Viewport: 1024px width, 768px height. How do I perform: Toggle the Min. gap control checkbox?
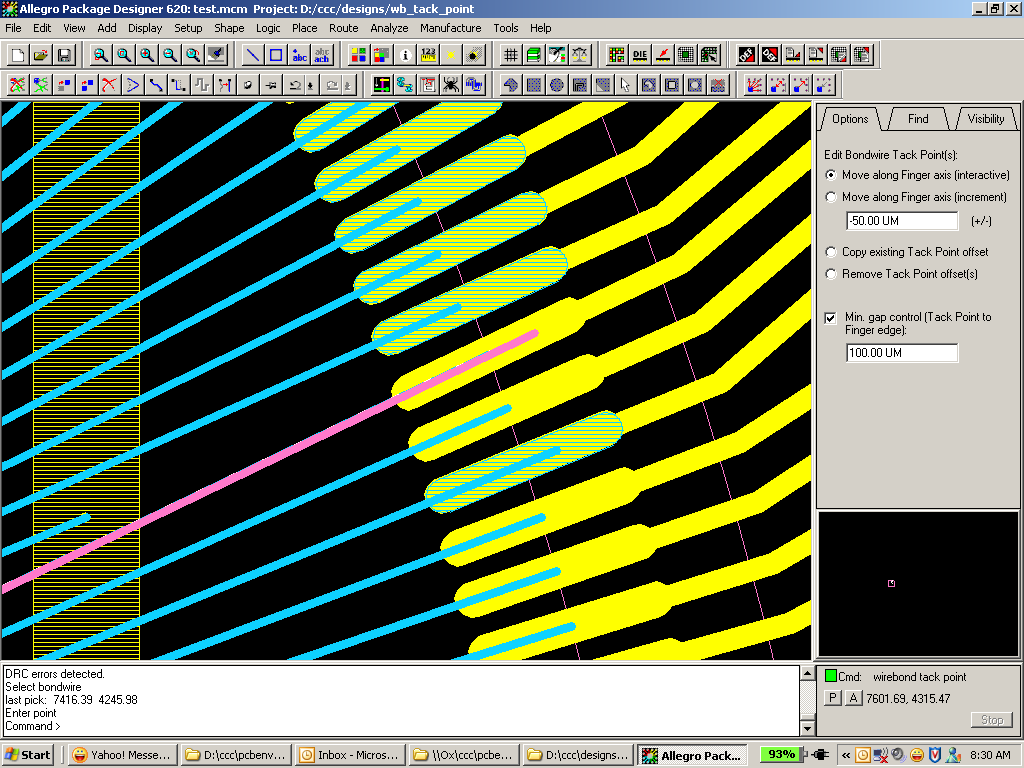pyautogui.click(x=831, y=318)
